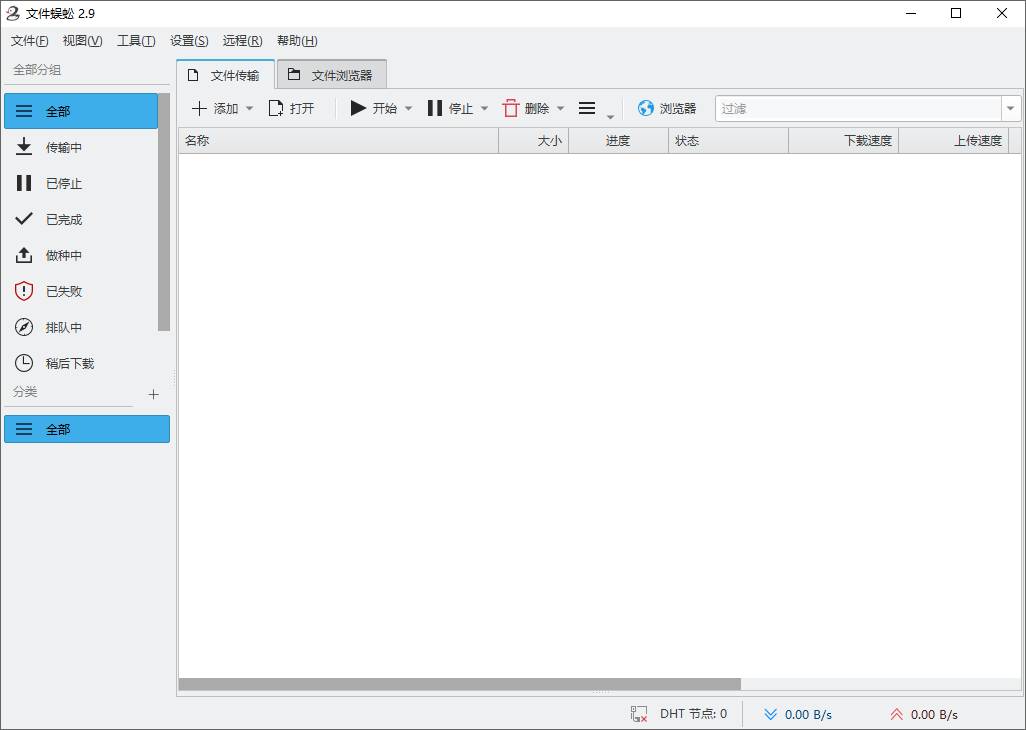Select 做种中 upload icon in sidebar

point(24,255)
